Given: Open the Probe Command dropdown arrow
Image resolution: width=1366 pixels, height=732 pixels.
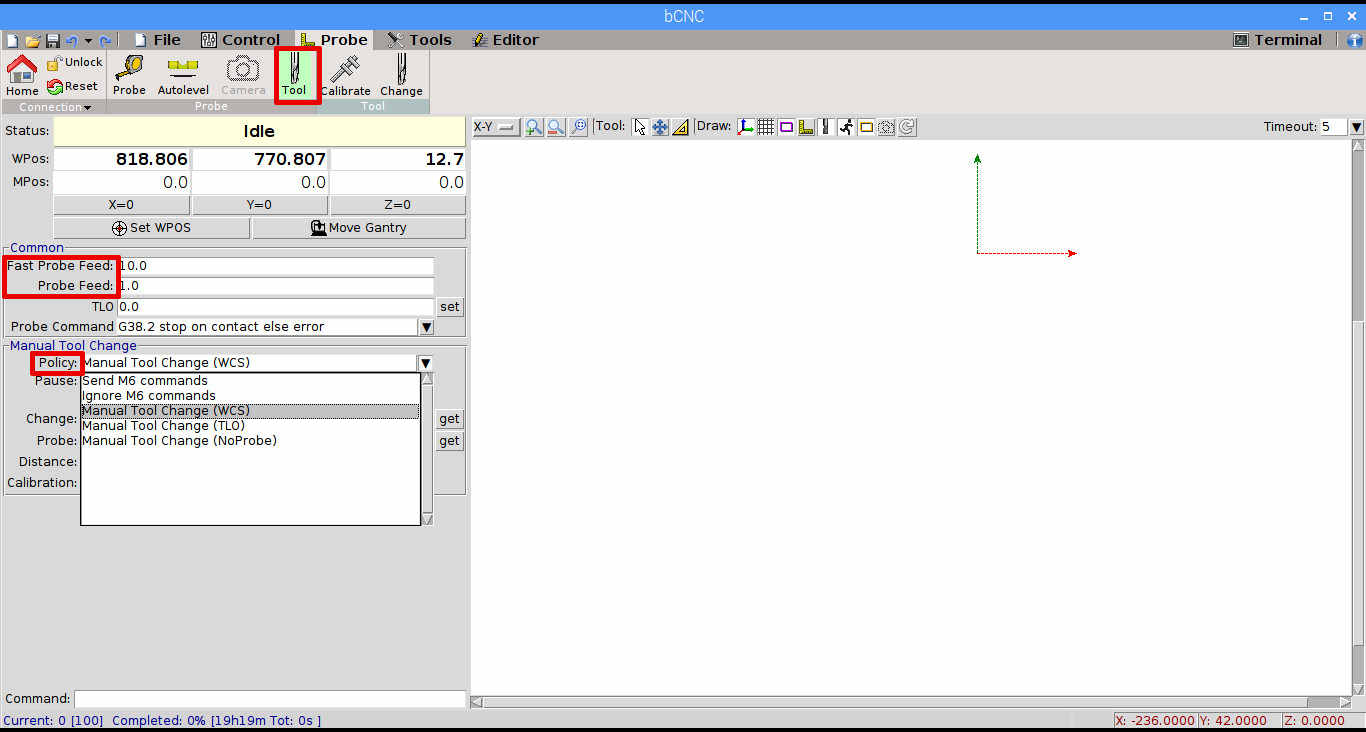Looking at the screenshot, I should 426,327.
